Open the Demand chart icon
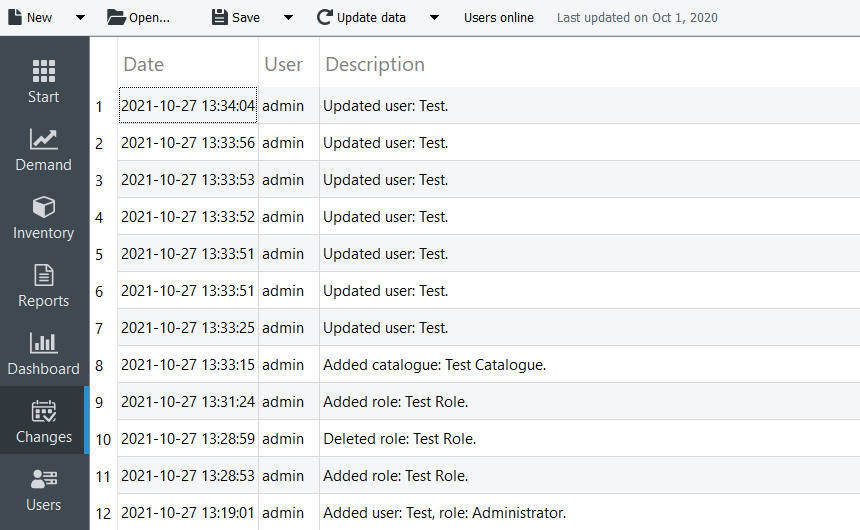 (x=43, y=139)
